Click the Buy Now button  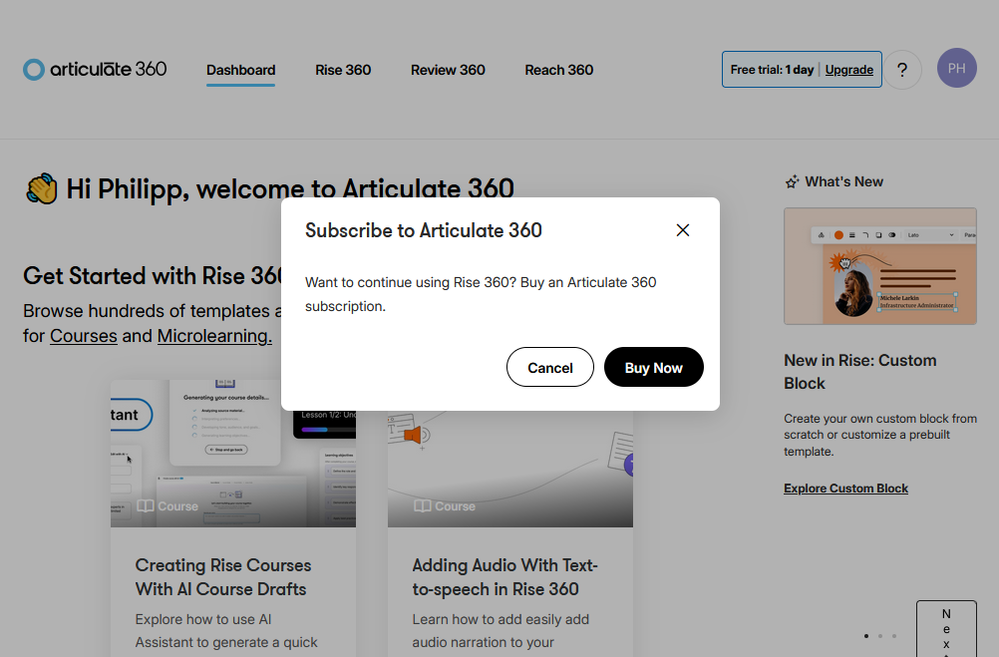point(654,368)
